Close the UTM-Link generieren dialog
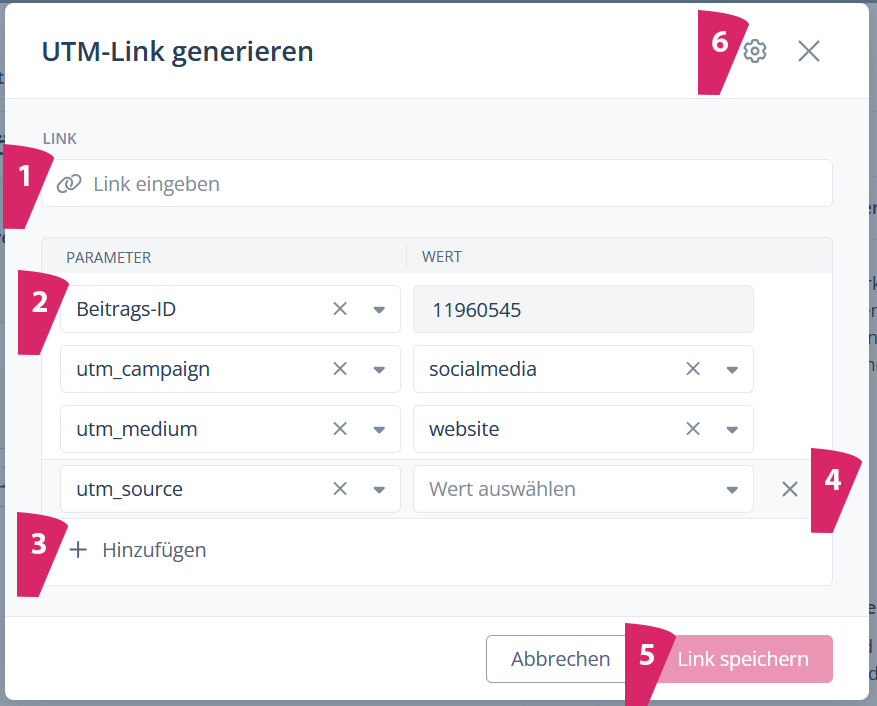Screen dimensions: 877x706 point(809,52)
